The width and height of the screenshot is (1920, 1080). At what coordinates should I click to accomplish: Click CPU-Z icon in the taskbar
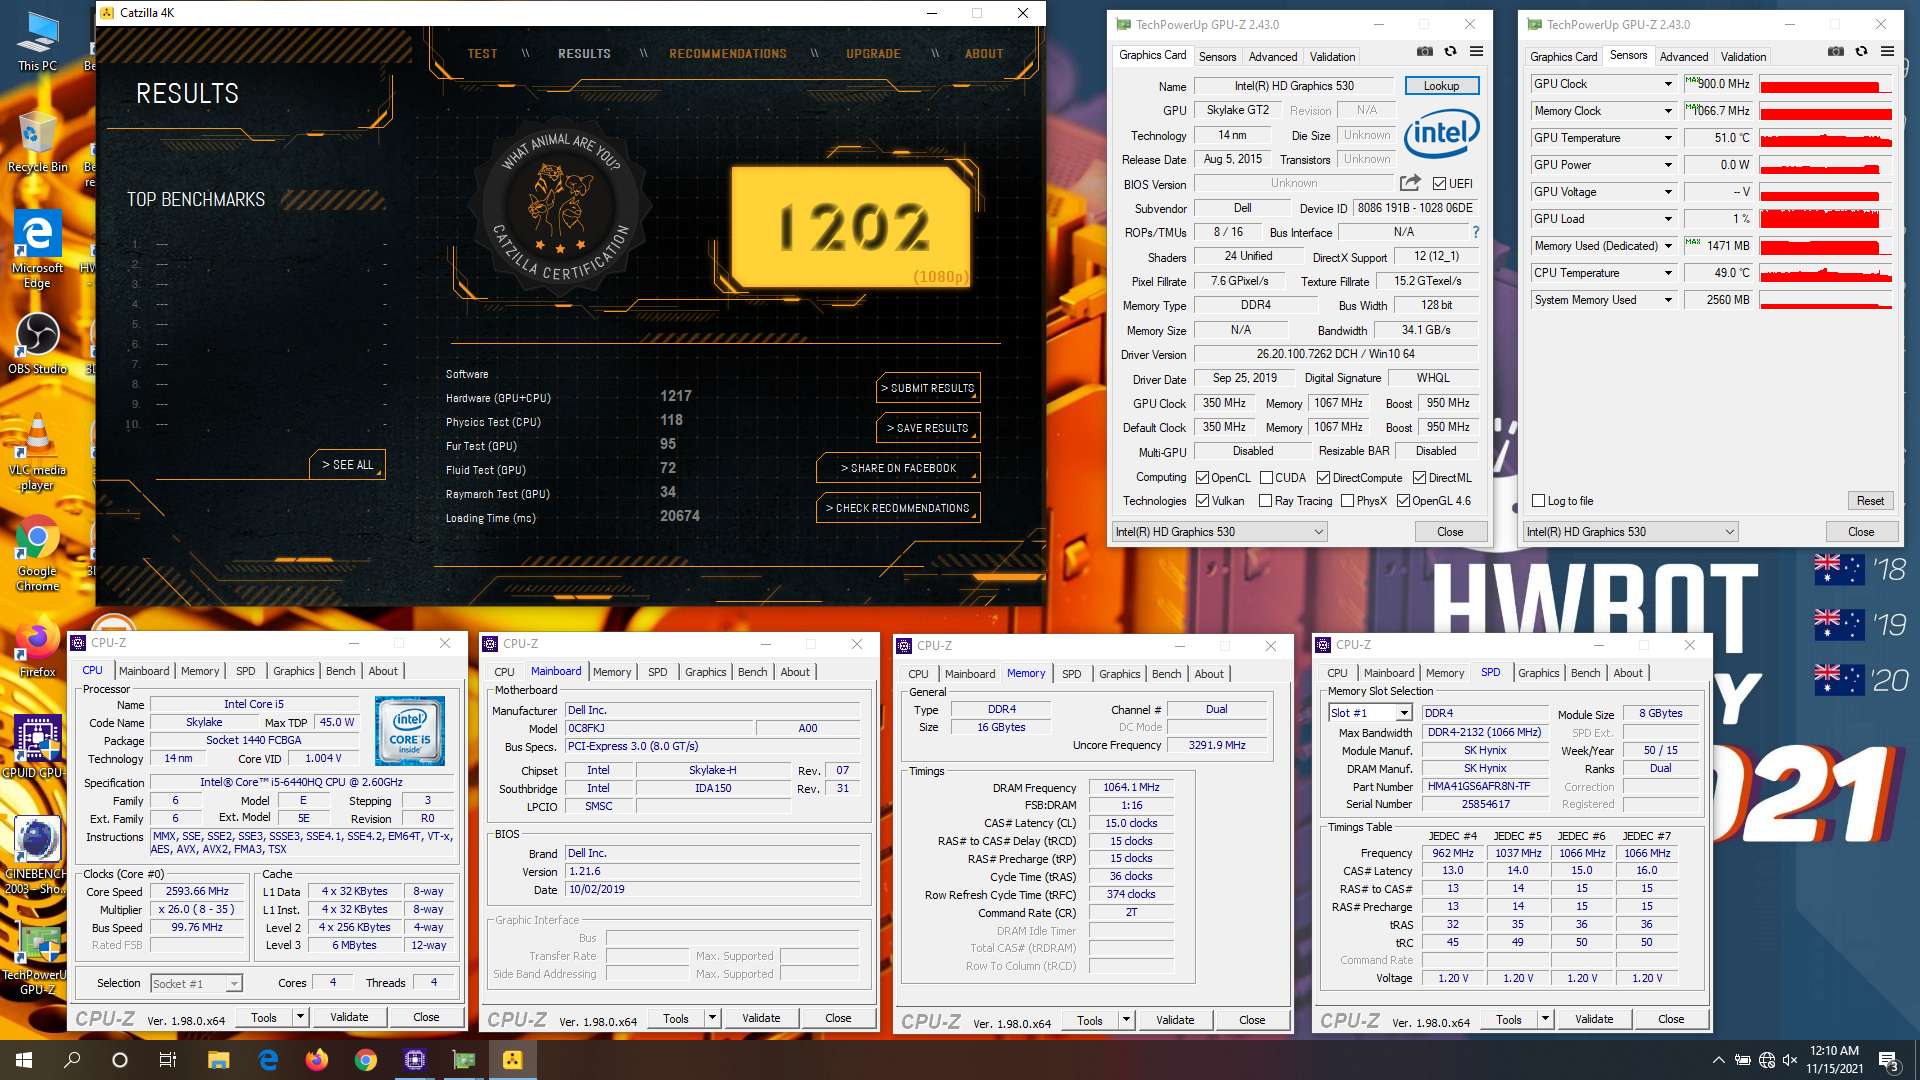(415, 1060)
